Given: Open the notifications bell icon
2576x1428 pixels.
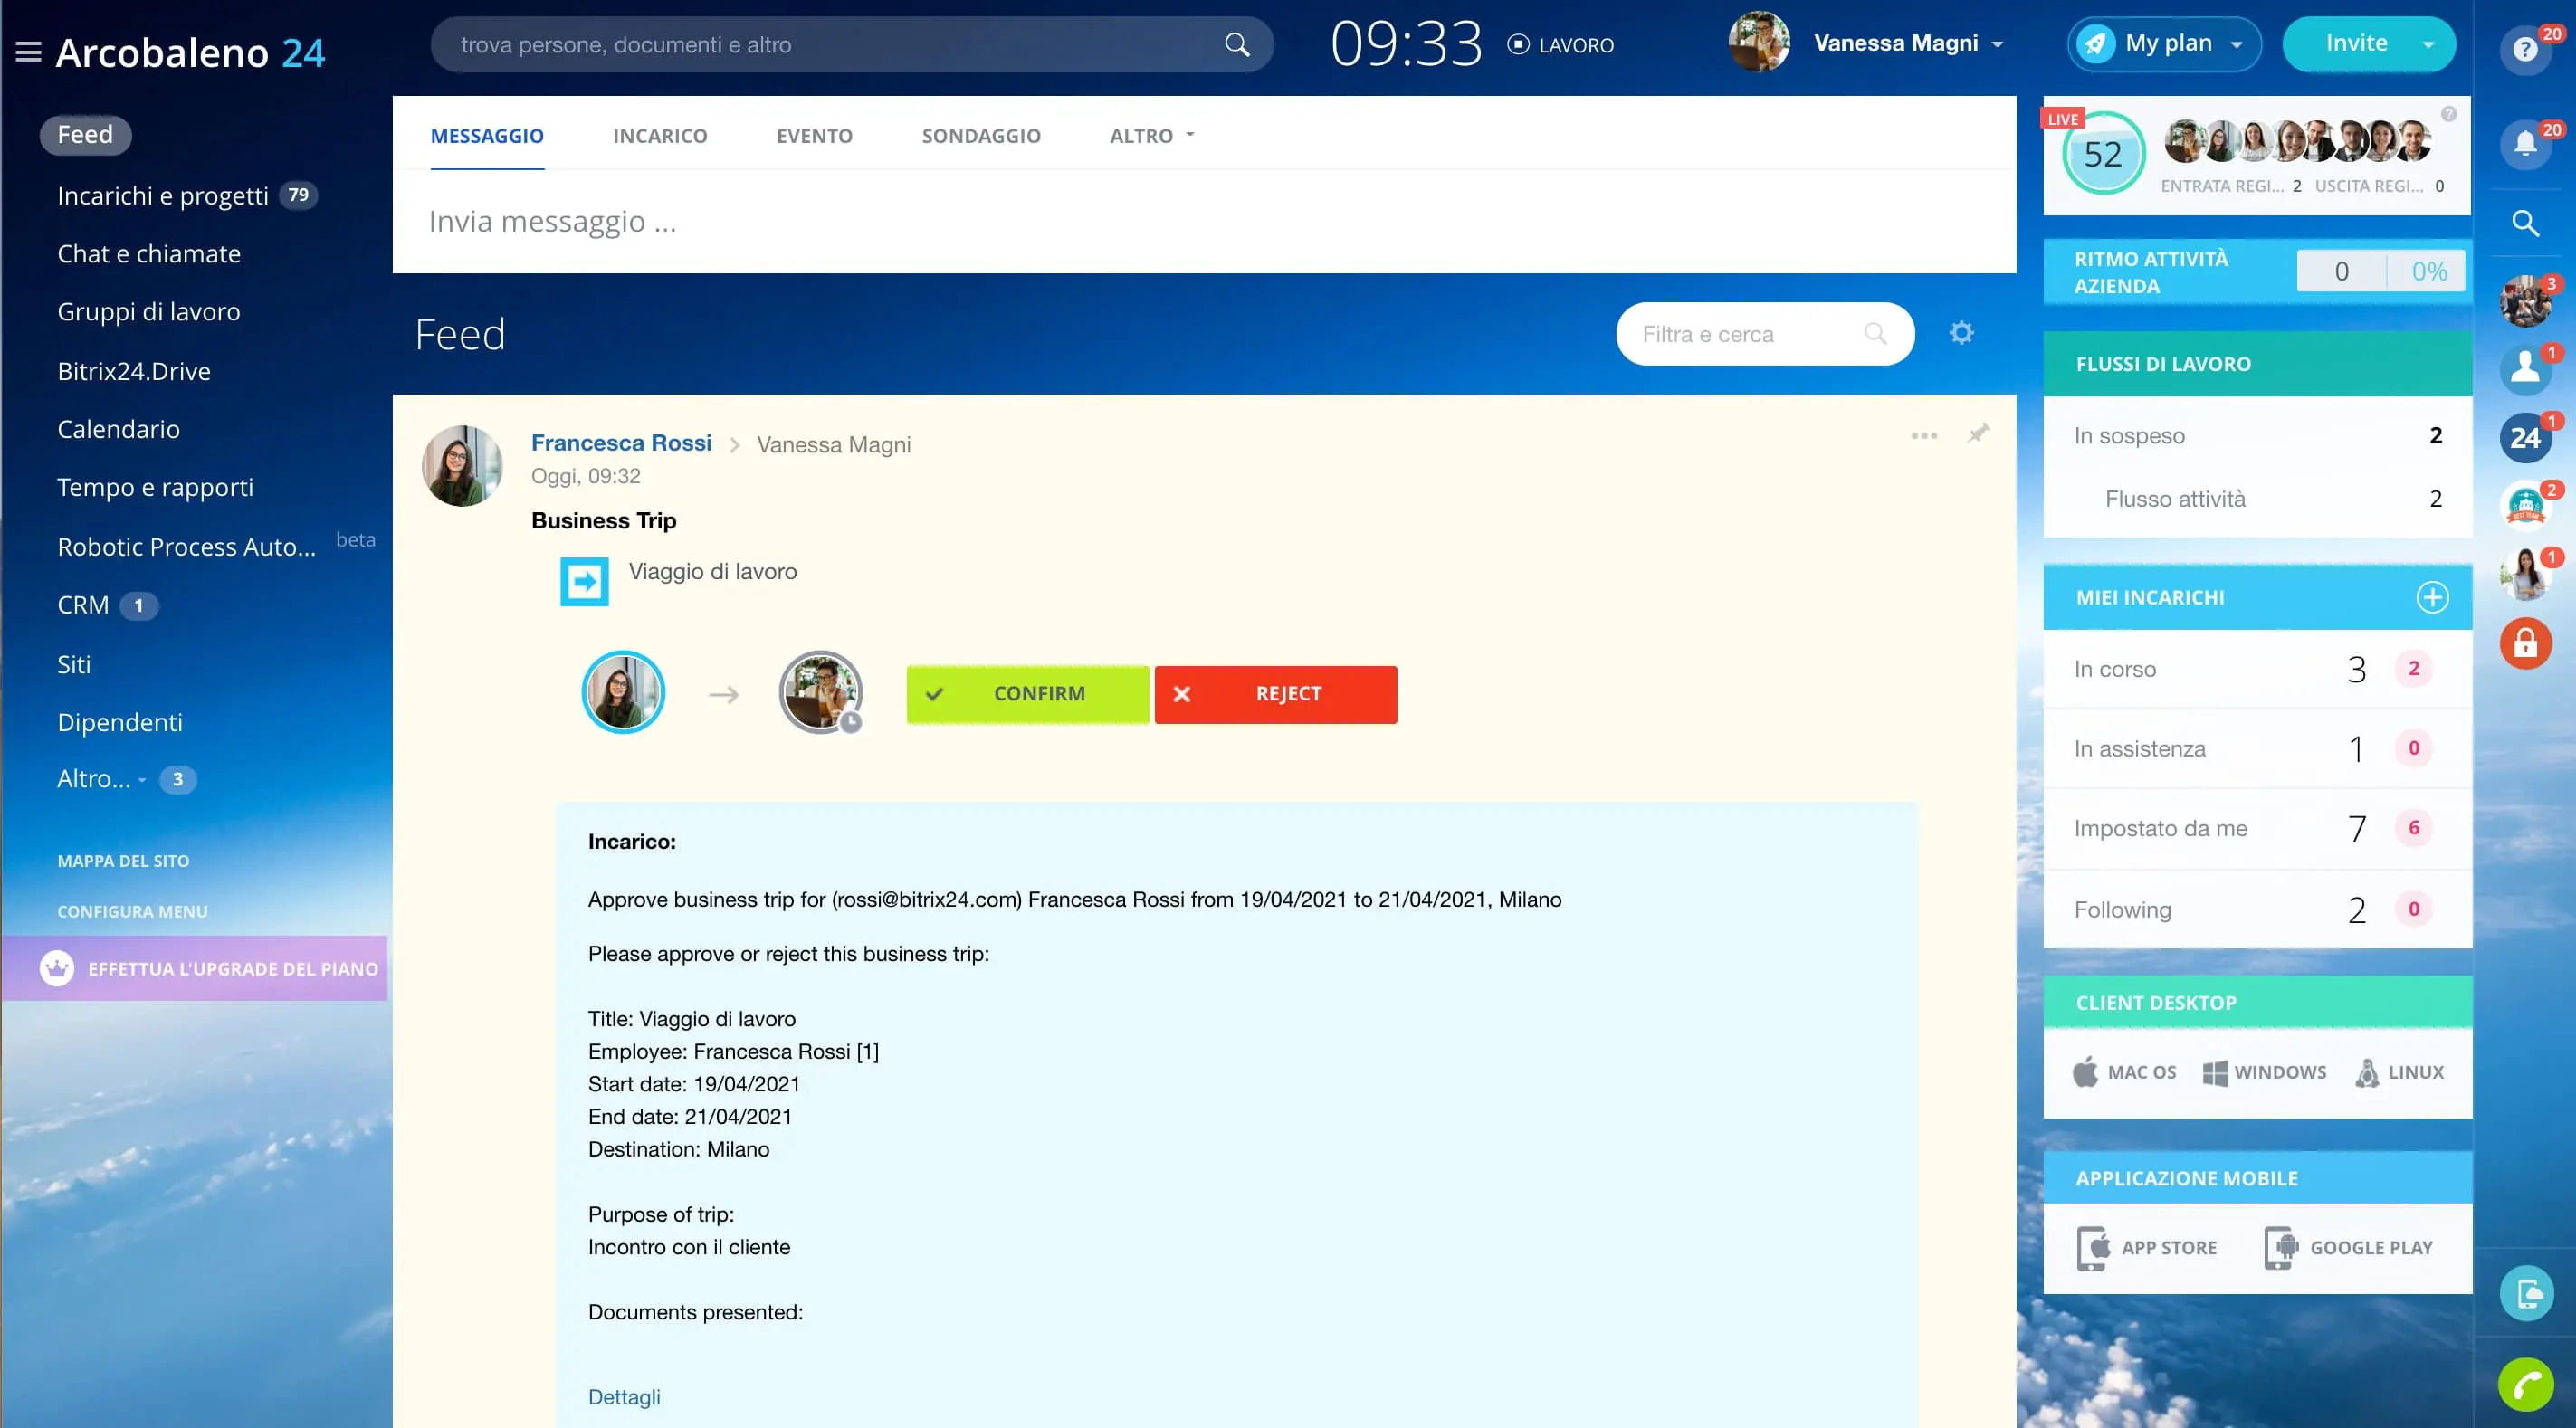Looking at the screenshot, I should 2525,145.
